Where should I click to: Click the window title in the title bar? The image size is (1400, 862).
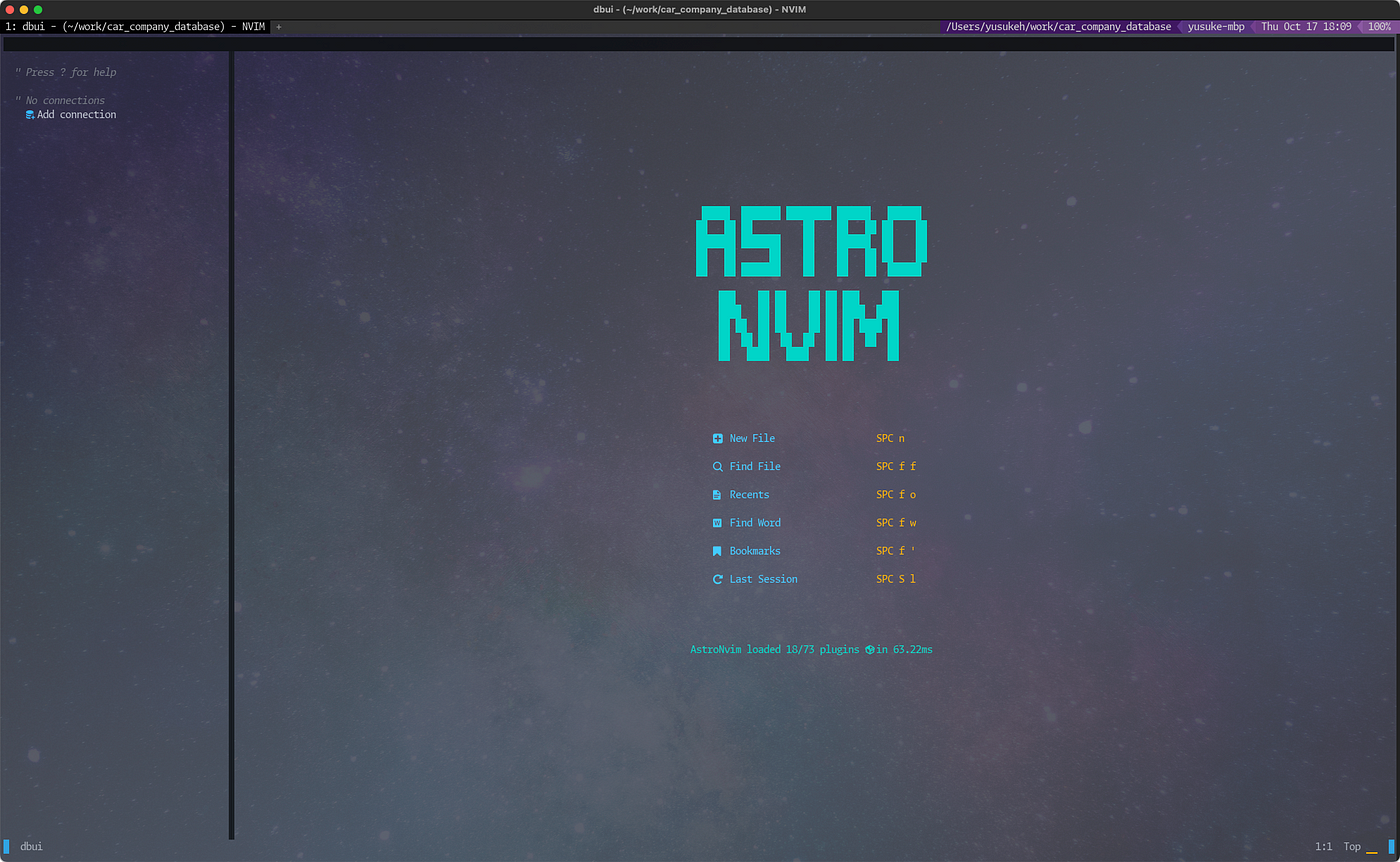[x=700, y=9]
